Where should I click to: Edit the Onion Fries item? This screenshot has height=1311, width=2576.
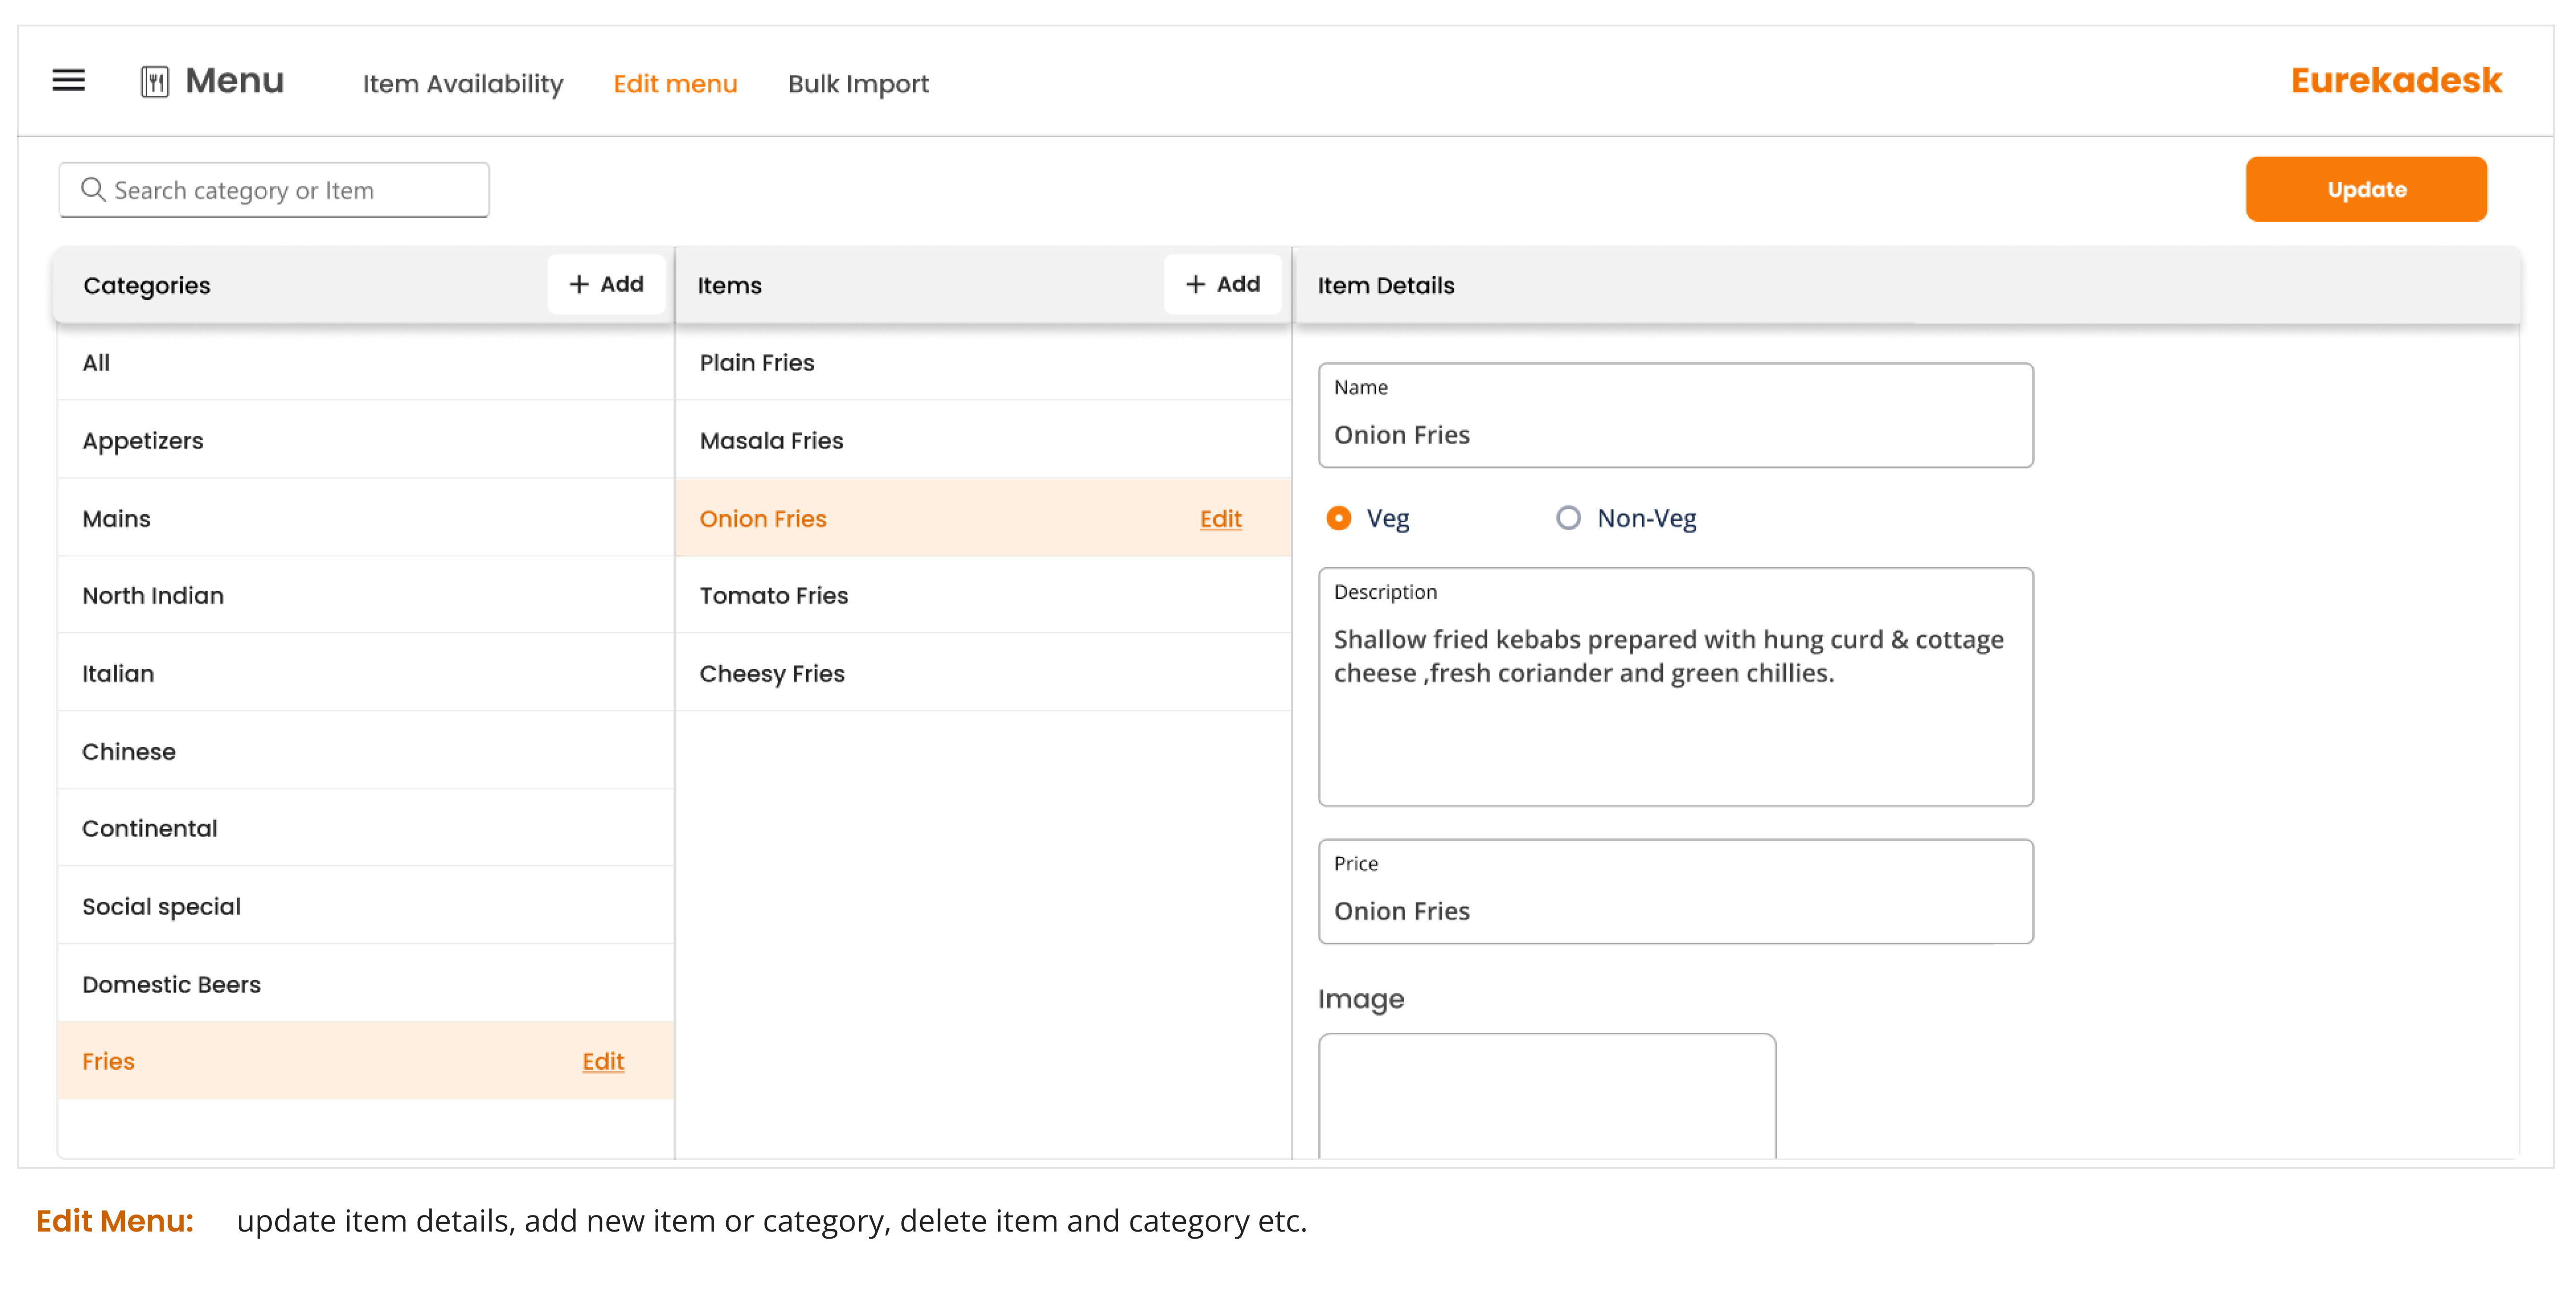pyautogui.click(x=1221, y=518)
